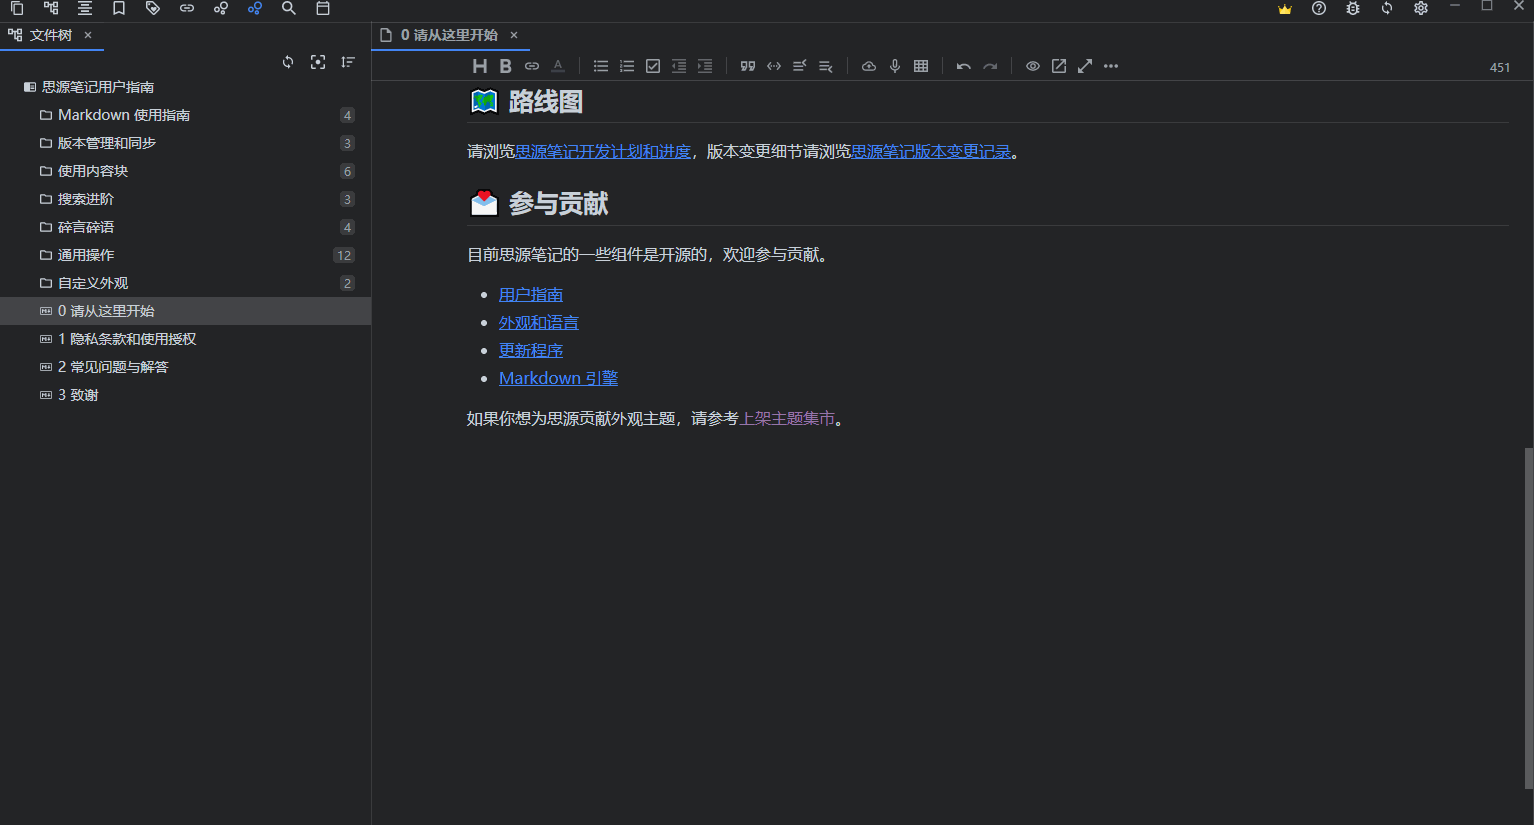Insert a table using the toolbar icon
Screen dimensions: 1534x825
click(x=920, y=66)
